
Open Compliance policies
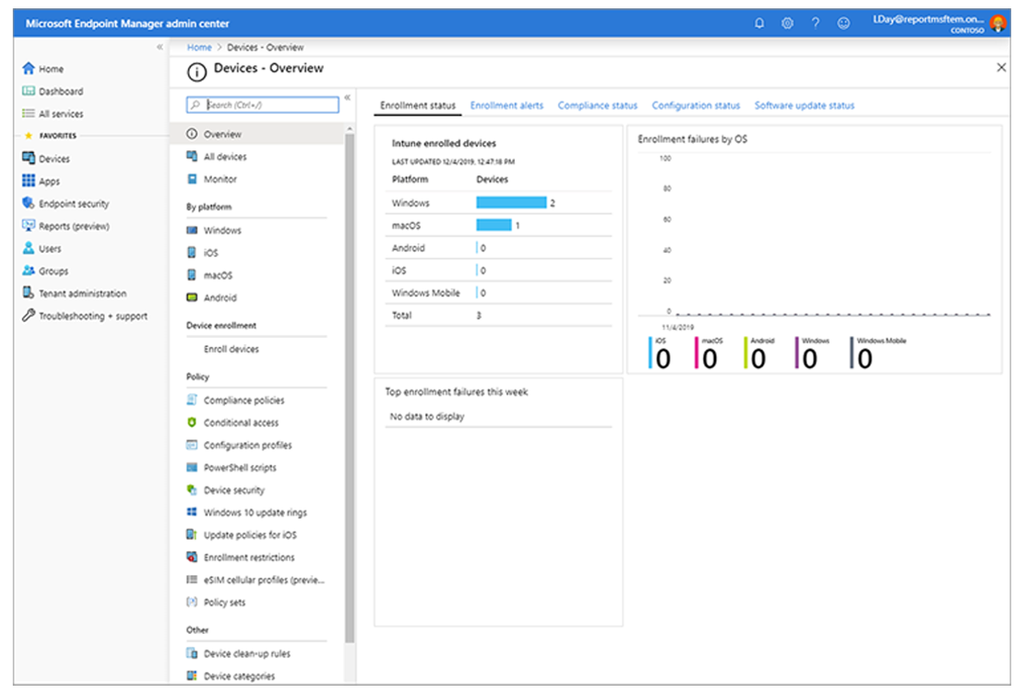[244, 400]
